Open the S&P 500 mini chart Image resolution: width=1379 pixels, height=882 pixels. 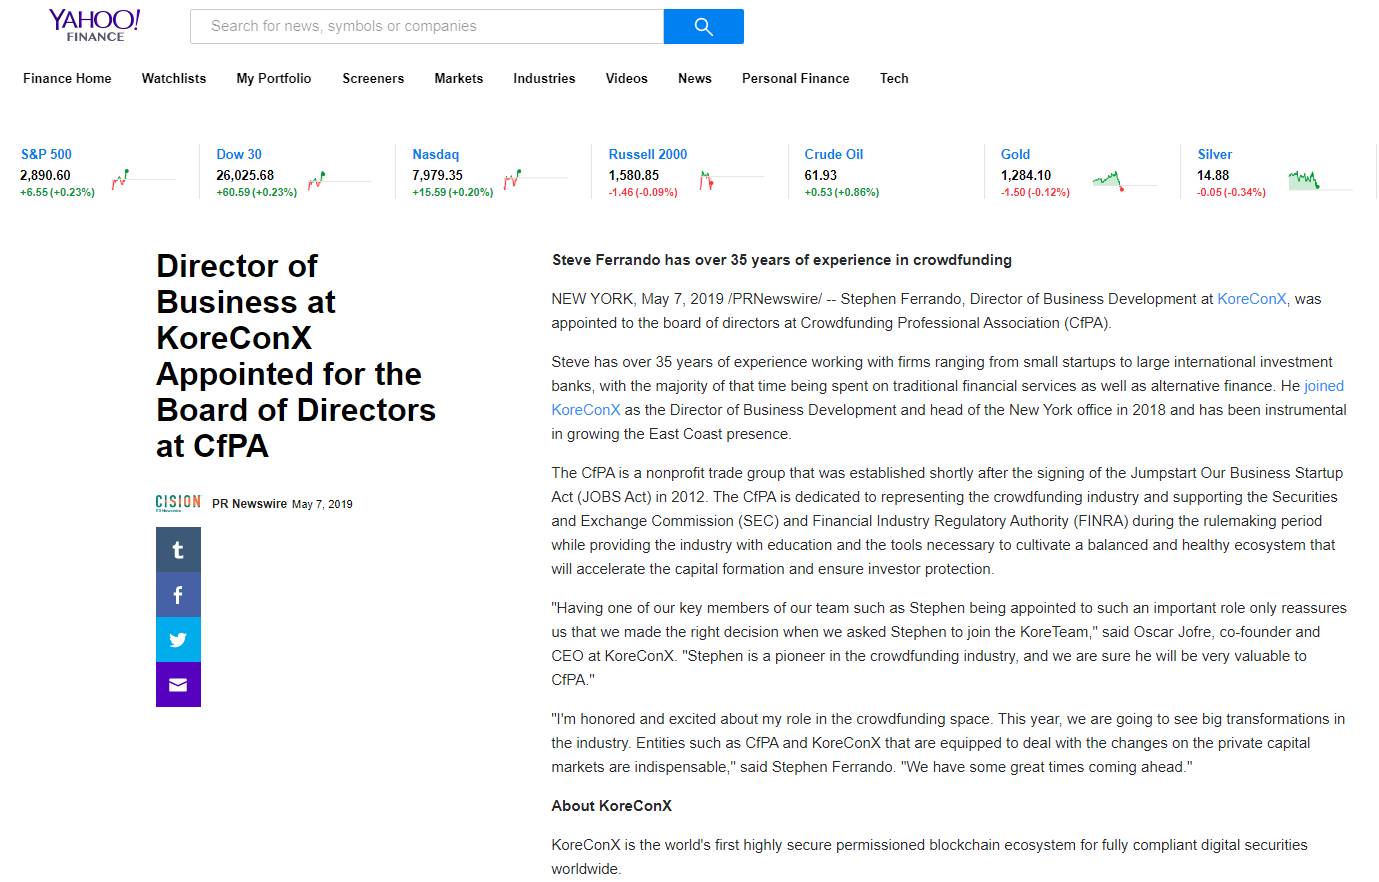click(x=142, y=180)
